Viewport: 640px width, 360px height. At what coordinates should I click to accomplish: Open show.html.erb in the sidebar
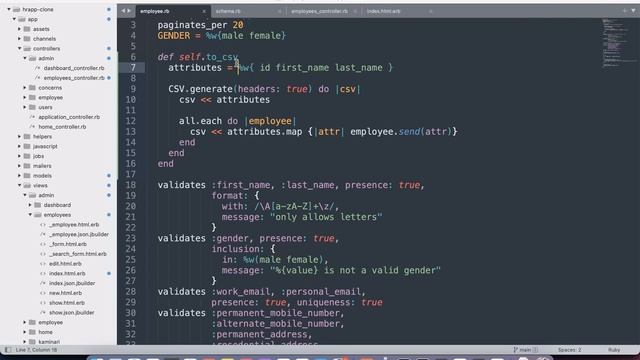(67, 303)
